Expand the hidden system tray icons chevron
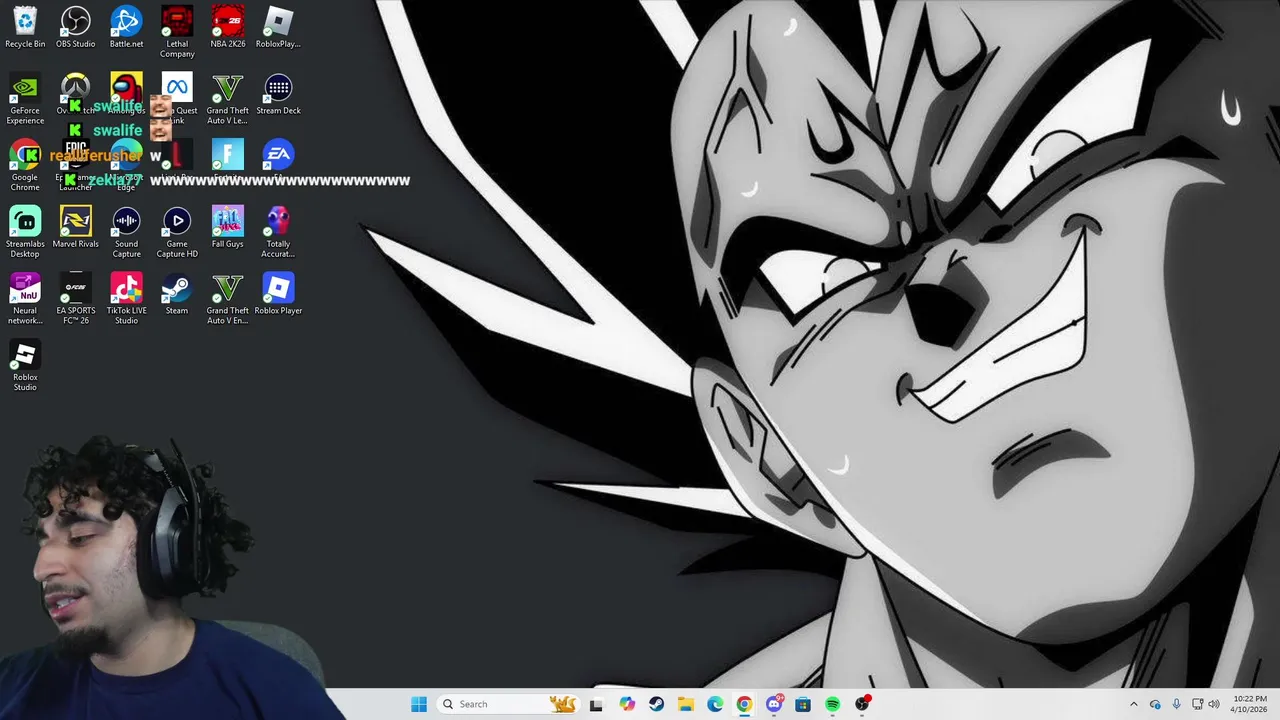The image size is (1280, 720). 1133,704
